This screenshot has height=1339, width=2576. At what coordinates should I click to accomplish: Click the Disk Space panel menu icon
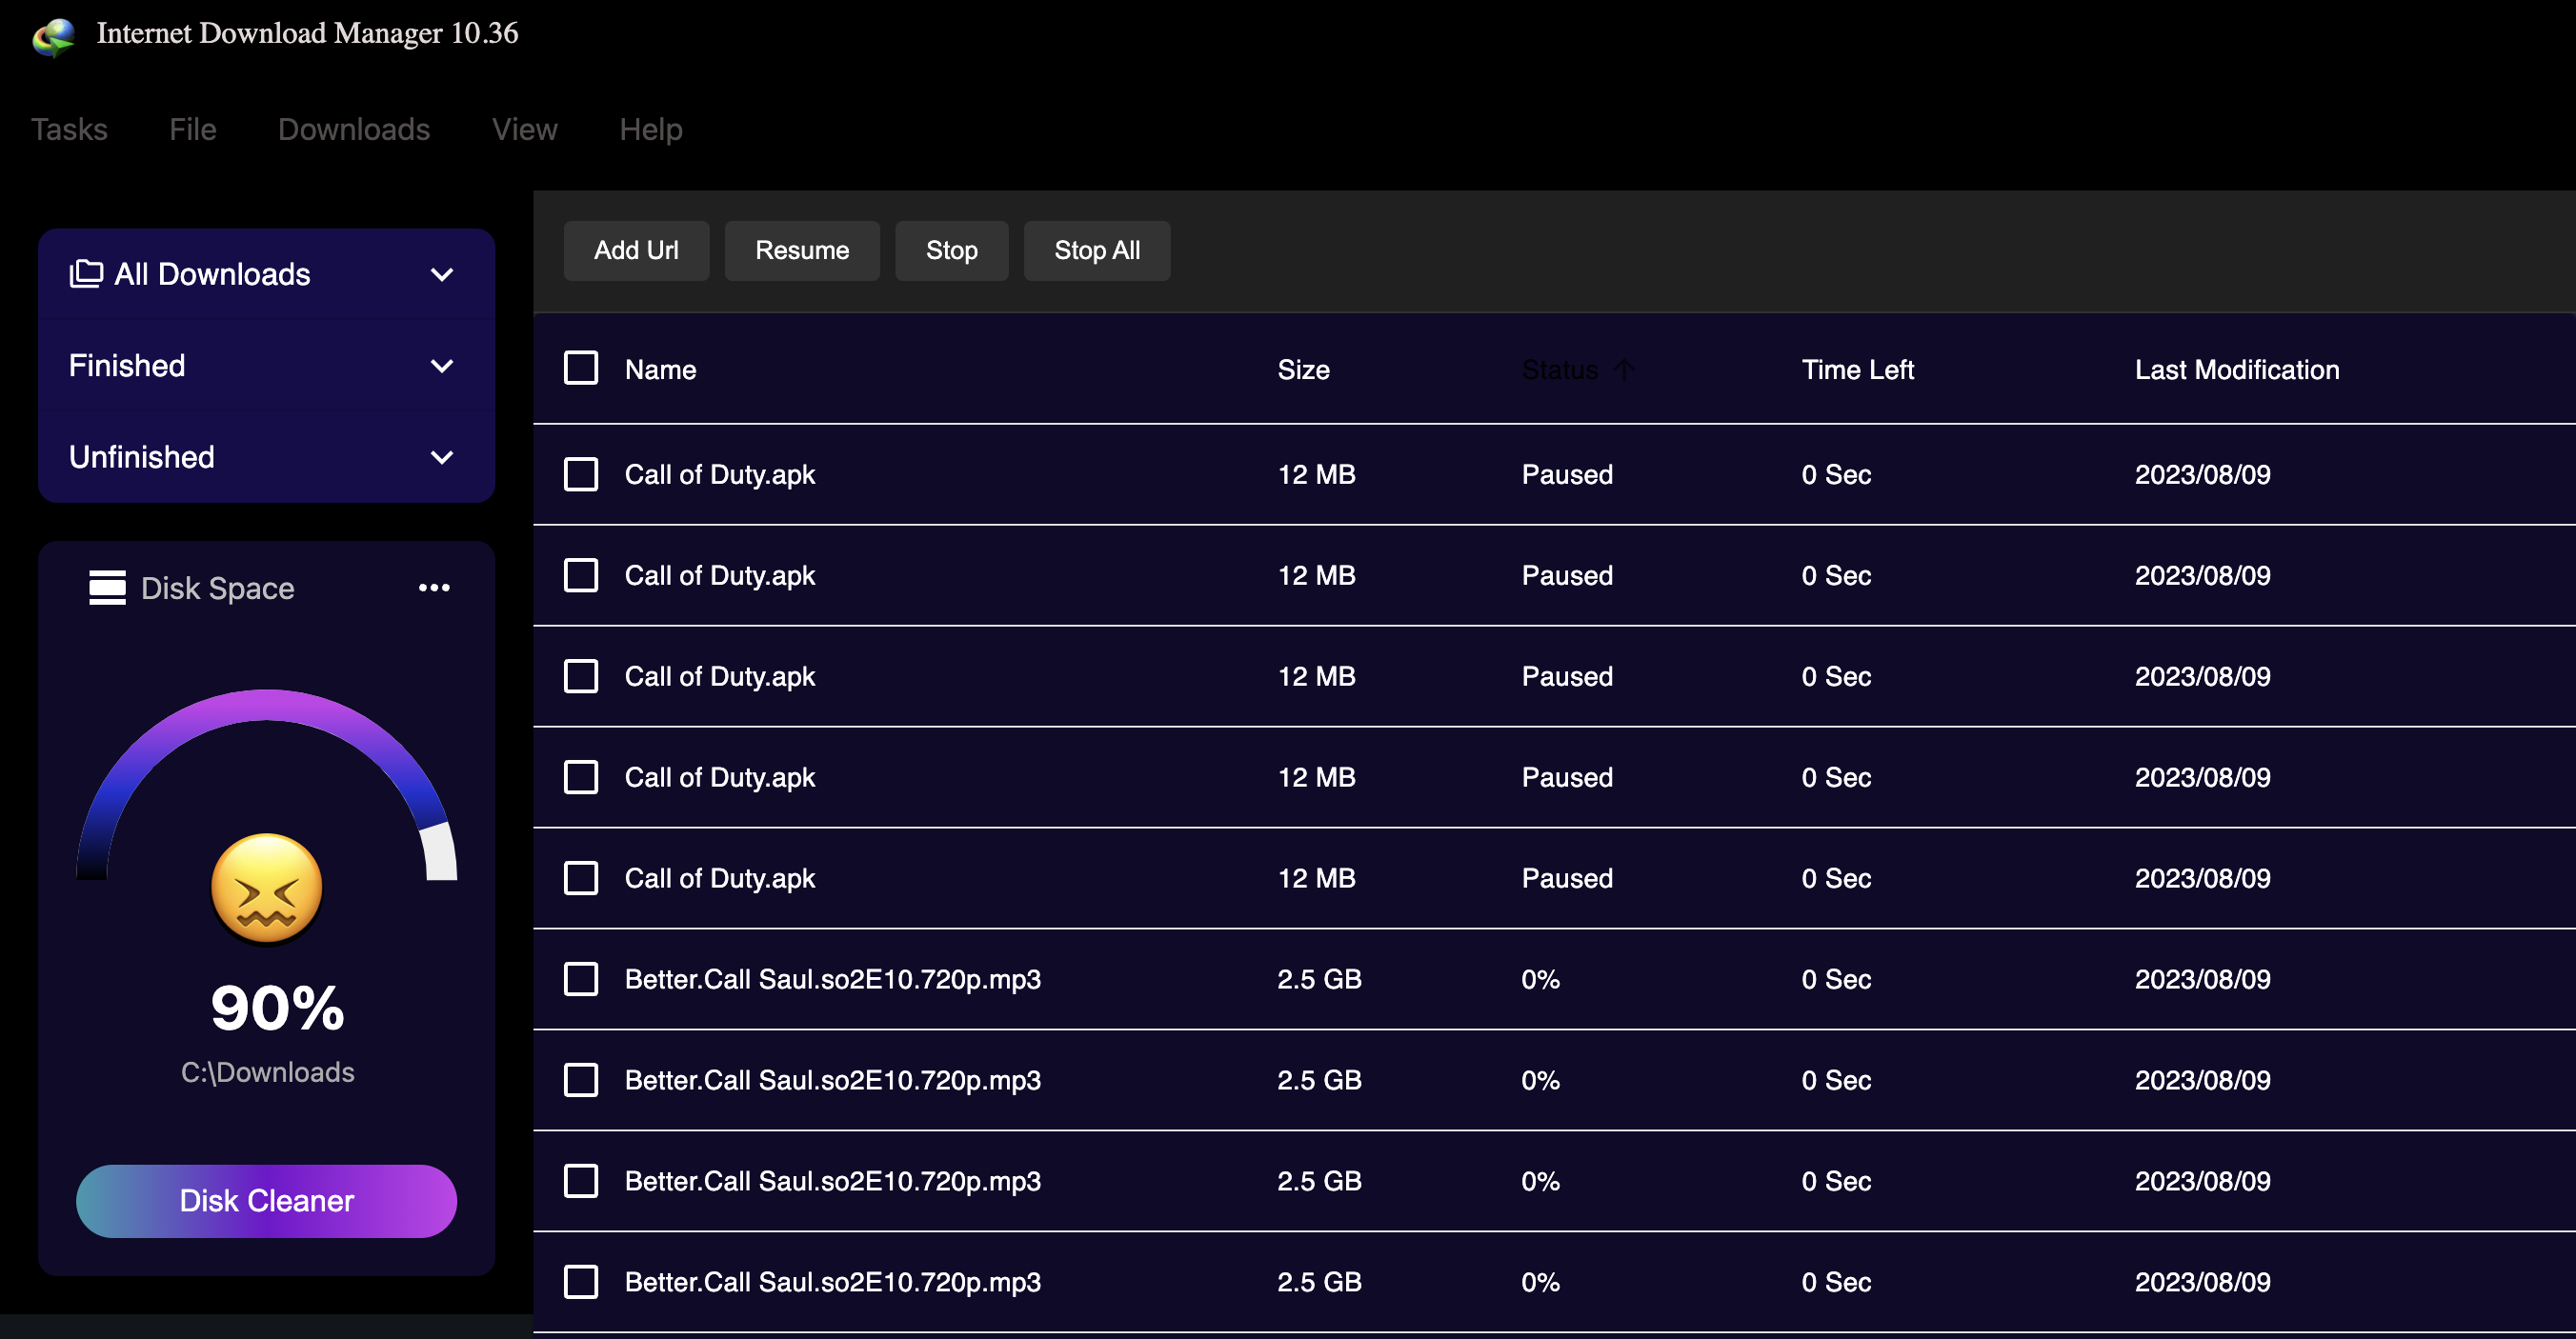[434, 588]
